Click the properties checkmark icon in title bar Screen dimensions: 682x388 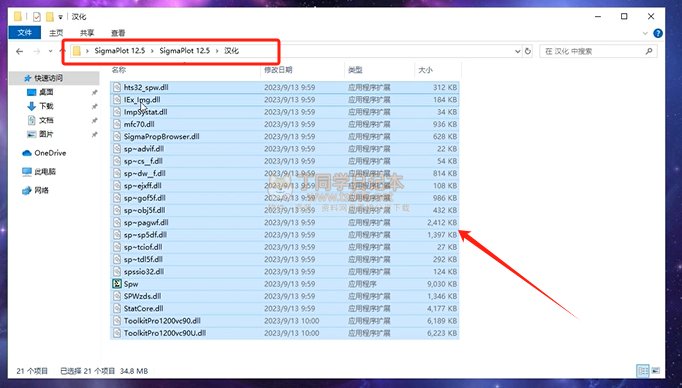tap(37, 17)
